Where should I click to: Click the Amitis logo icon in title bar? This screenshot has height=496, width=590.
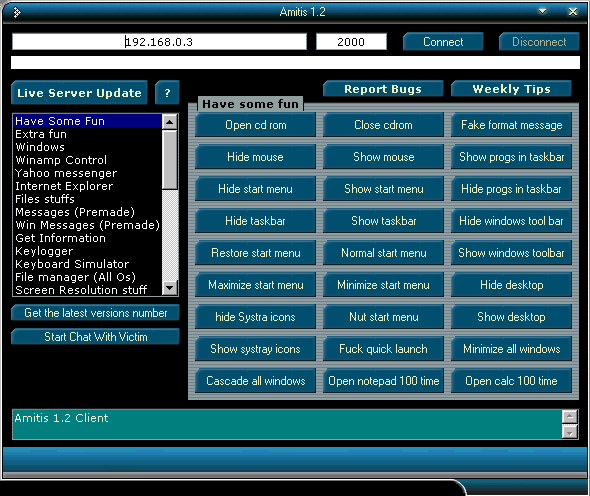coord(17,13)
